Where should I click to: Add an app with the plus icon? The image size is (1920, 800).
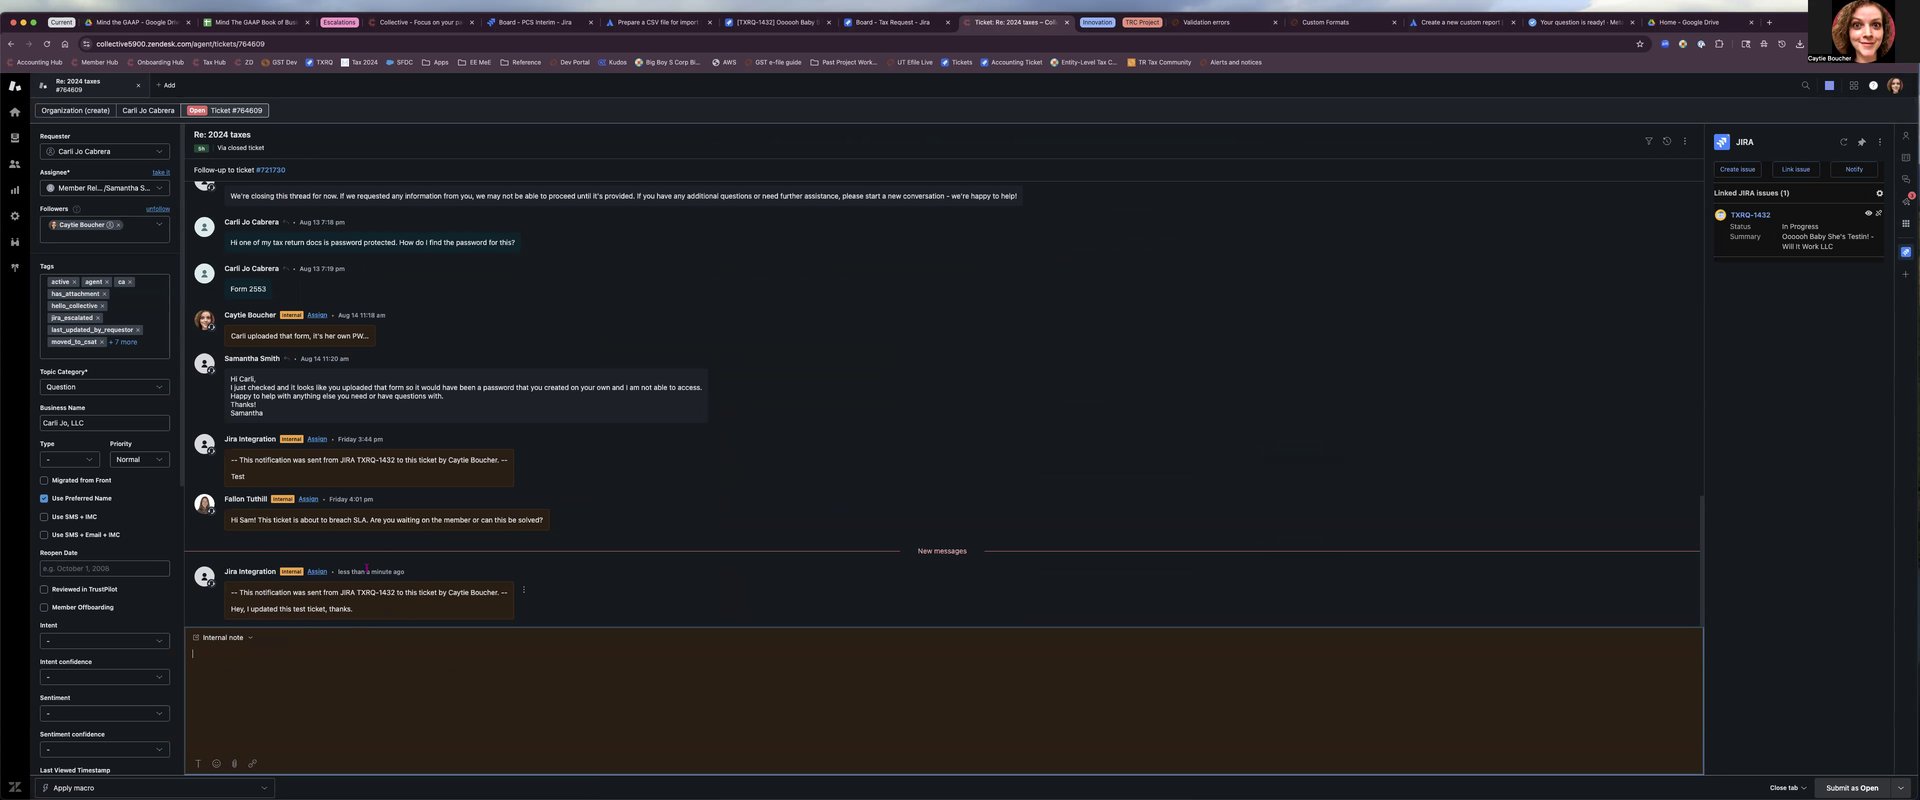[x=1905, y=274]
